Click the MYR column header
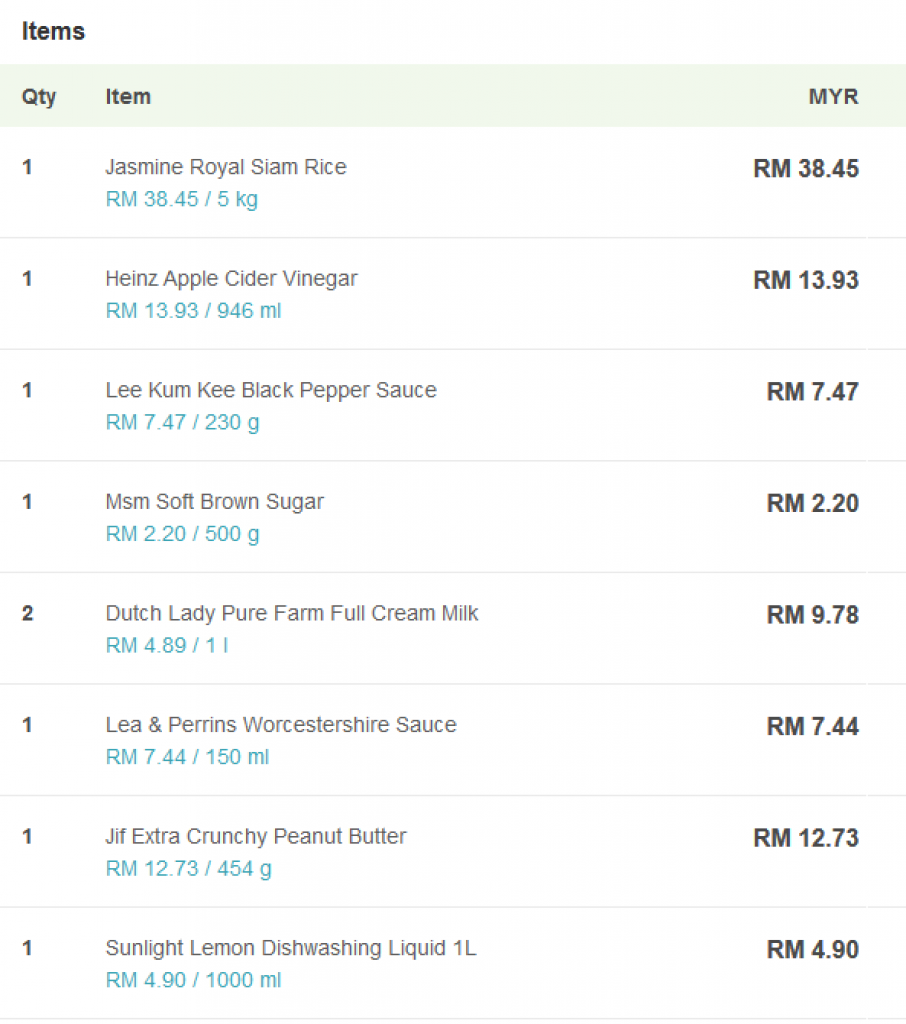 click(833, 97)
